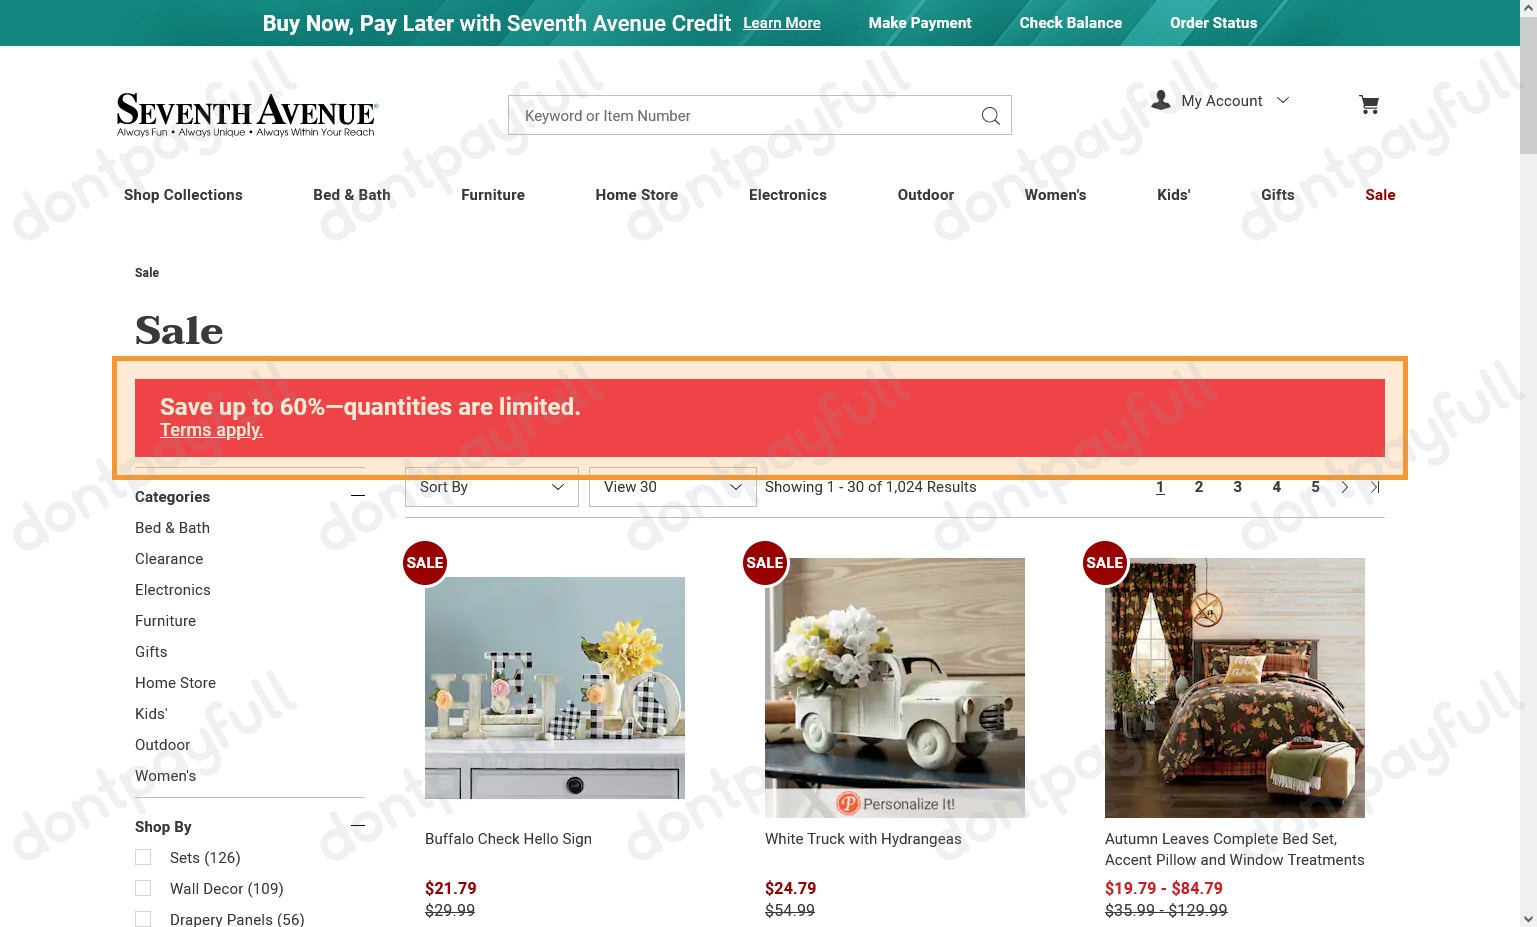
Task: Open the shopping cart icon
Action: pos(1369,104)
